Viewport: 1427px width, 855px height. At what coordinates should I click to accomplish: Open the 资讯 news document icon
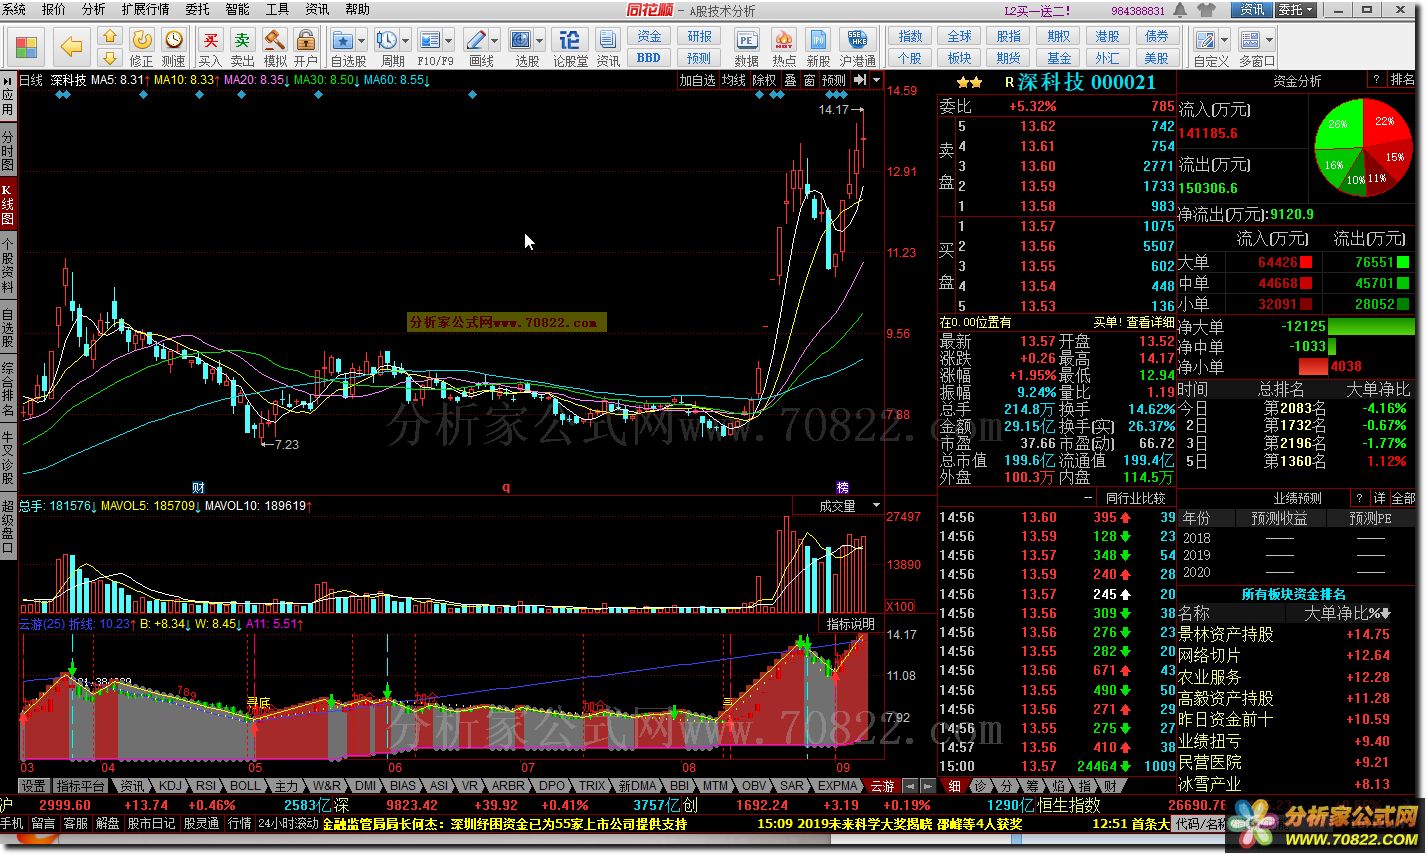click(x=608, y=46)
